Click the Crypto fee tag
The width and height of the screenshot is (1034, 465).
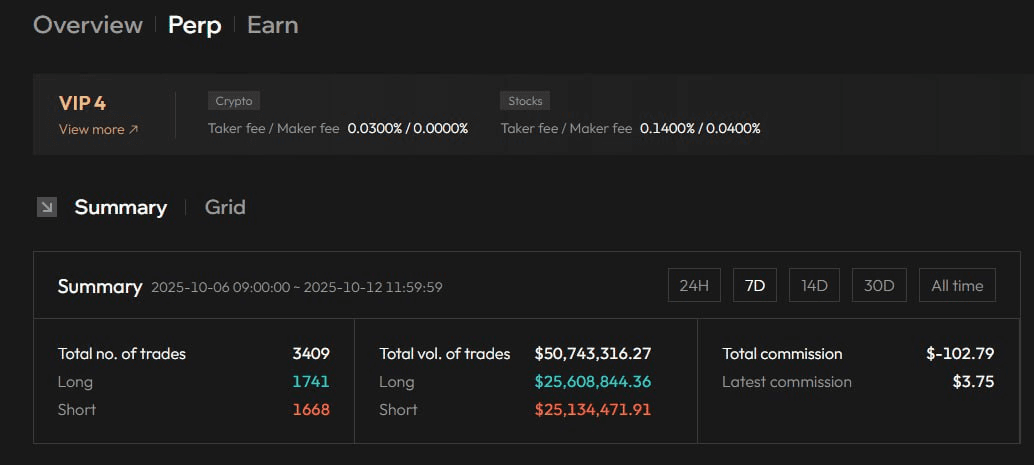point(234,101)
